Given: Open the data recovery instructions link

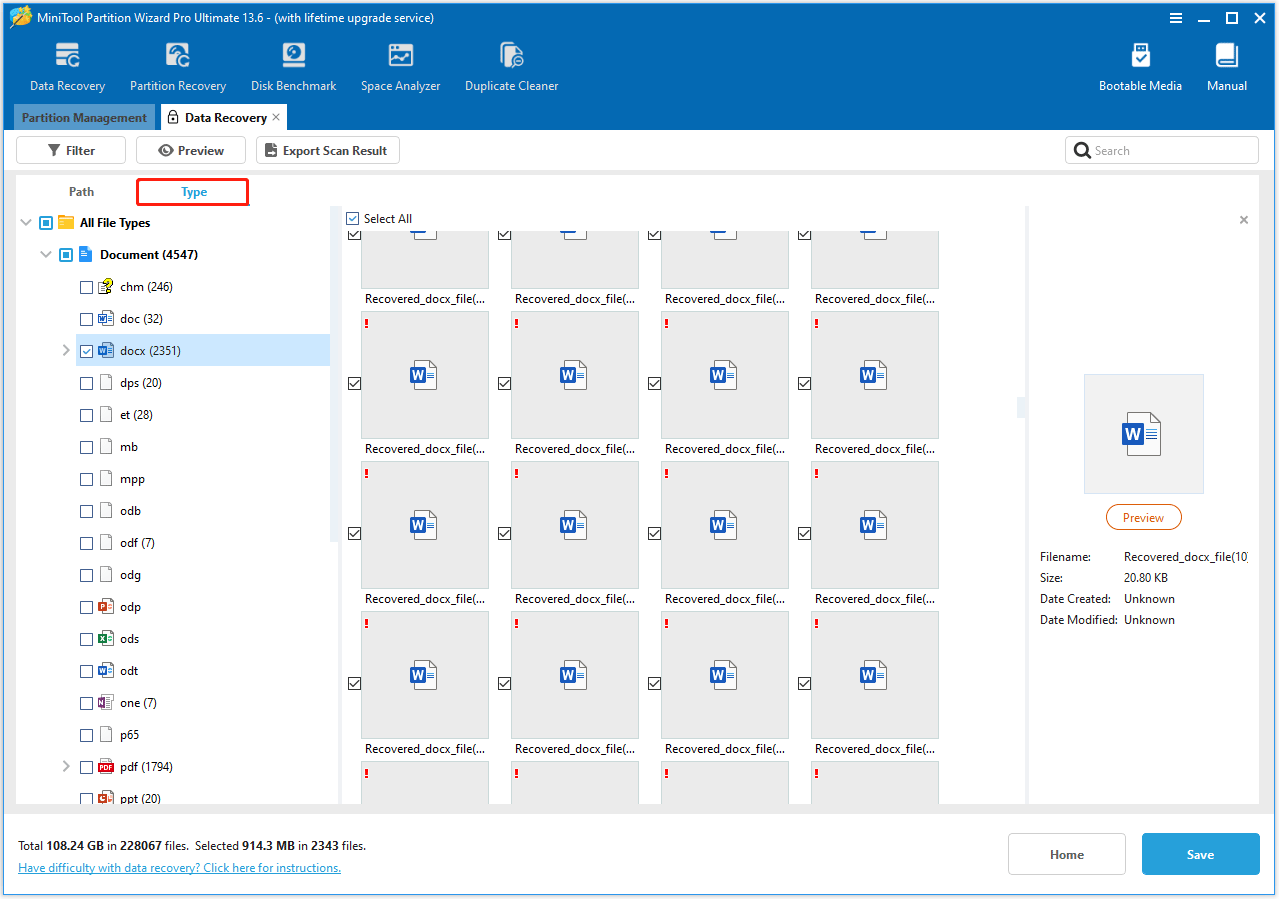Looking at the screenshot, I should 179,868.
